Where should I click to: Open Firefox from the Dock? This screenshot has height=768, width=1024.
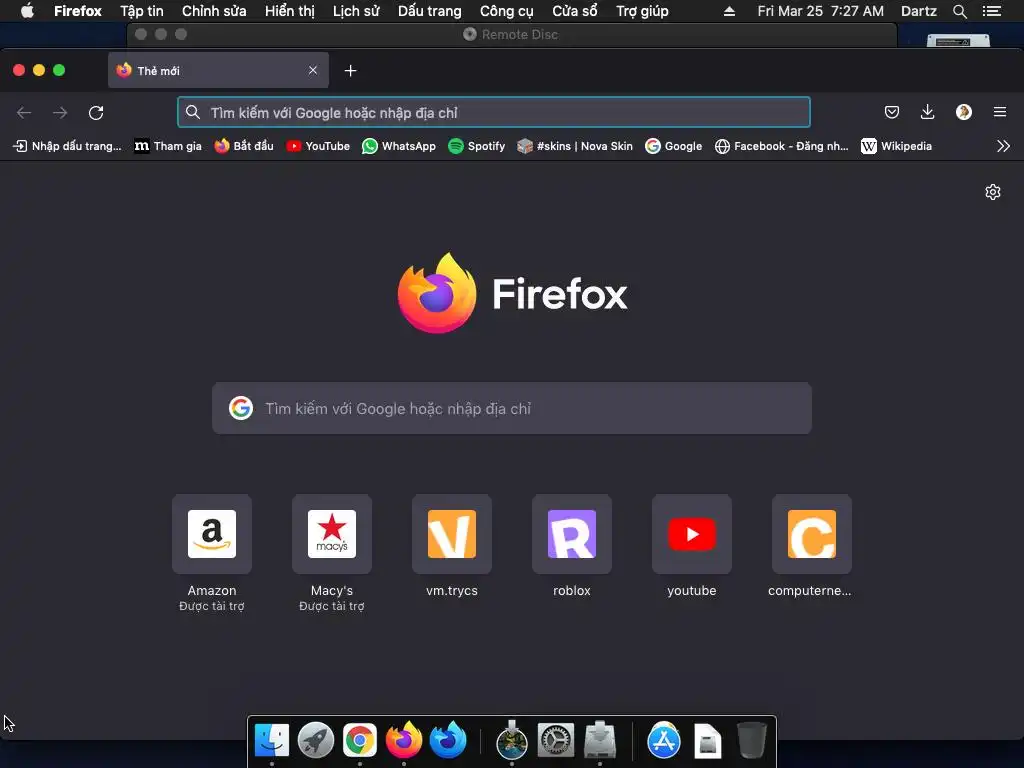(404, 740)
